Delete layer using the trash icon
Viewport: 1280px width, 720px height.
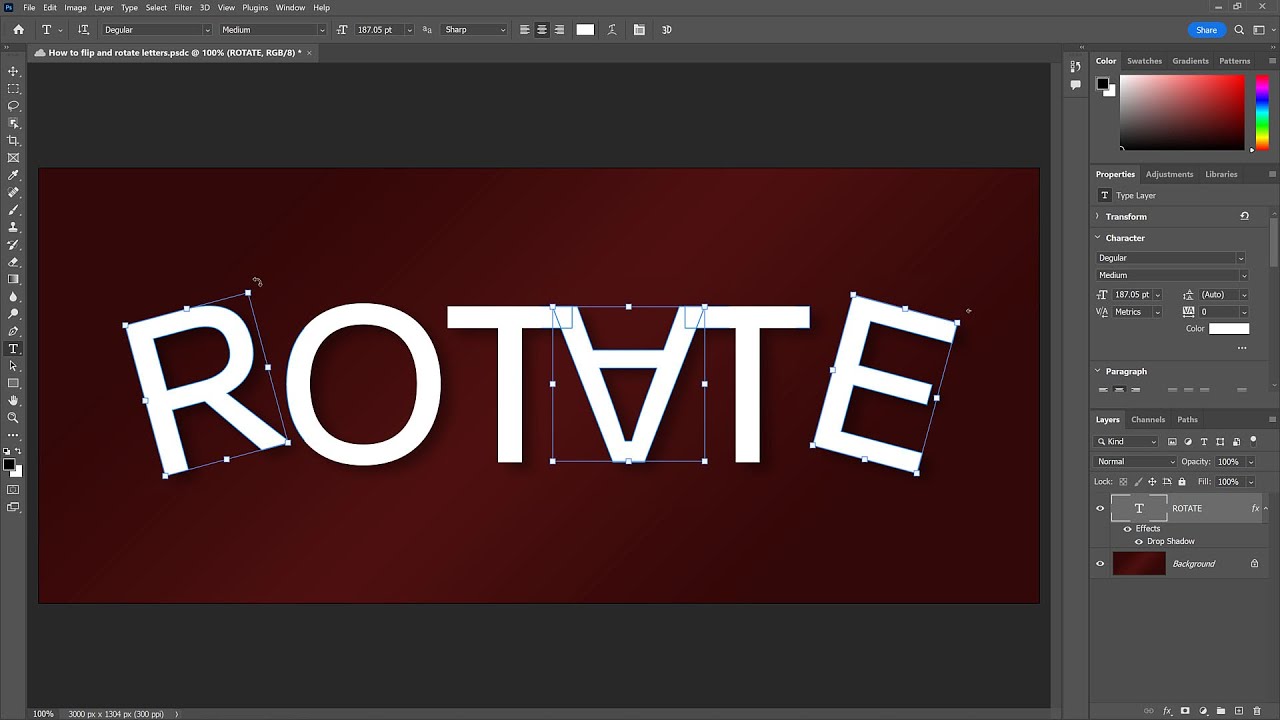tap(1257, 711)
